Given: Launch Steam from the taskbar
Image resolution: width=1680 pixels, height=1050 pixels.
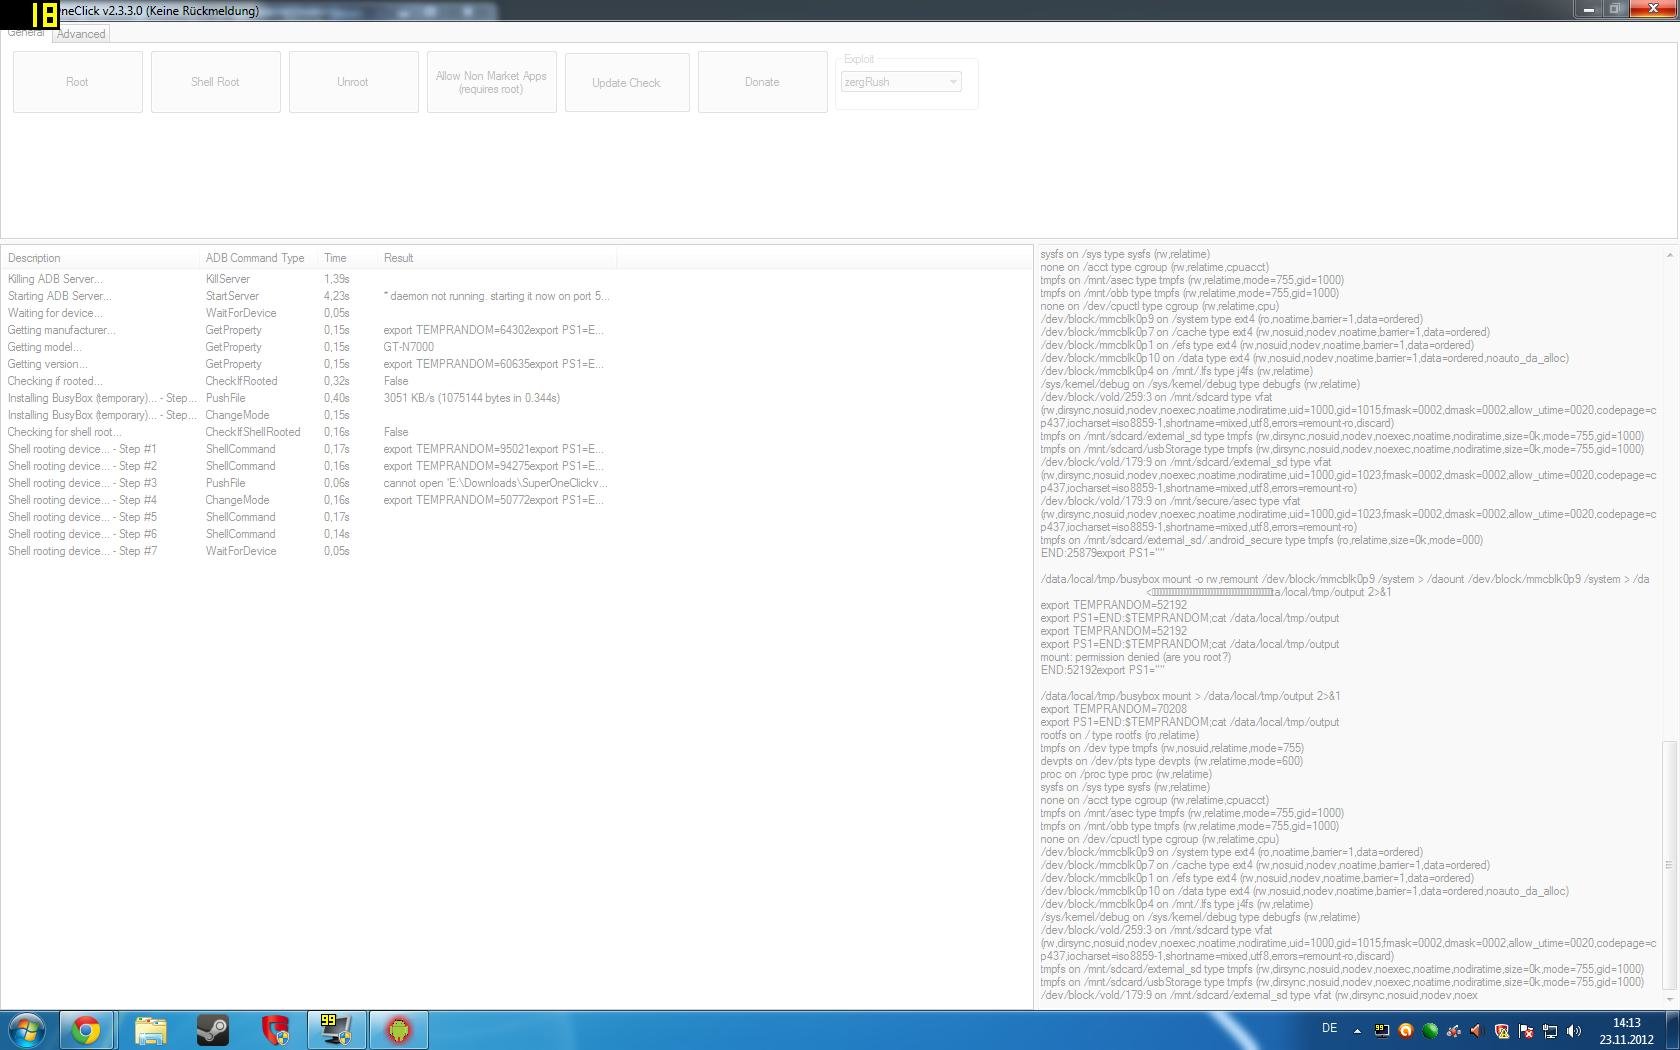Looking at the screenshot, I should (212, 1030).
